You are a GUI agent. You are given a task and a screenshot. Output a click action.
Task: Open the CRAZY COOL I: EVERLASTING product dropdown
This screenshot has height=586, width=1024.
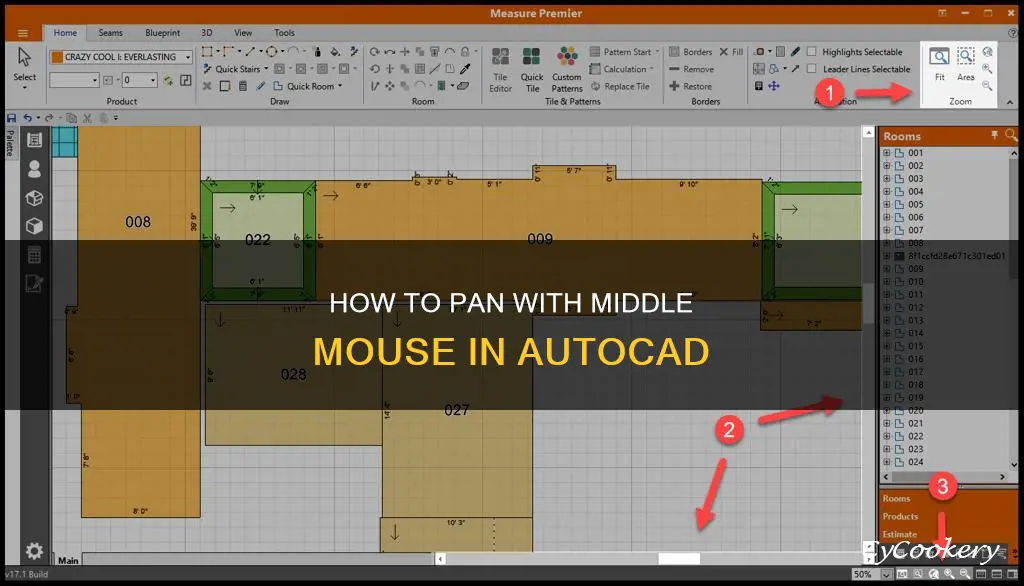[187, 57]
